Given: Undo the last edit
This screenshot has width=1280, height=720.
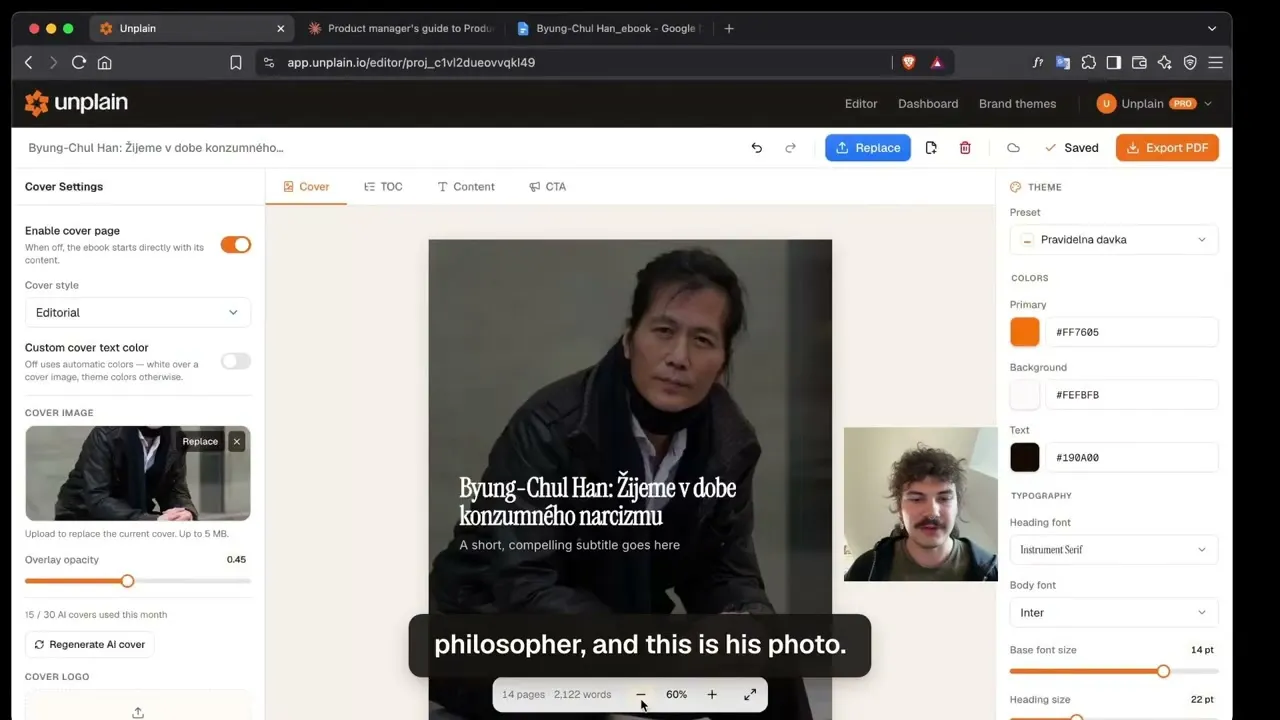Looking at the screenshot, I should (757, 148).
